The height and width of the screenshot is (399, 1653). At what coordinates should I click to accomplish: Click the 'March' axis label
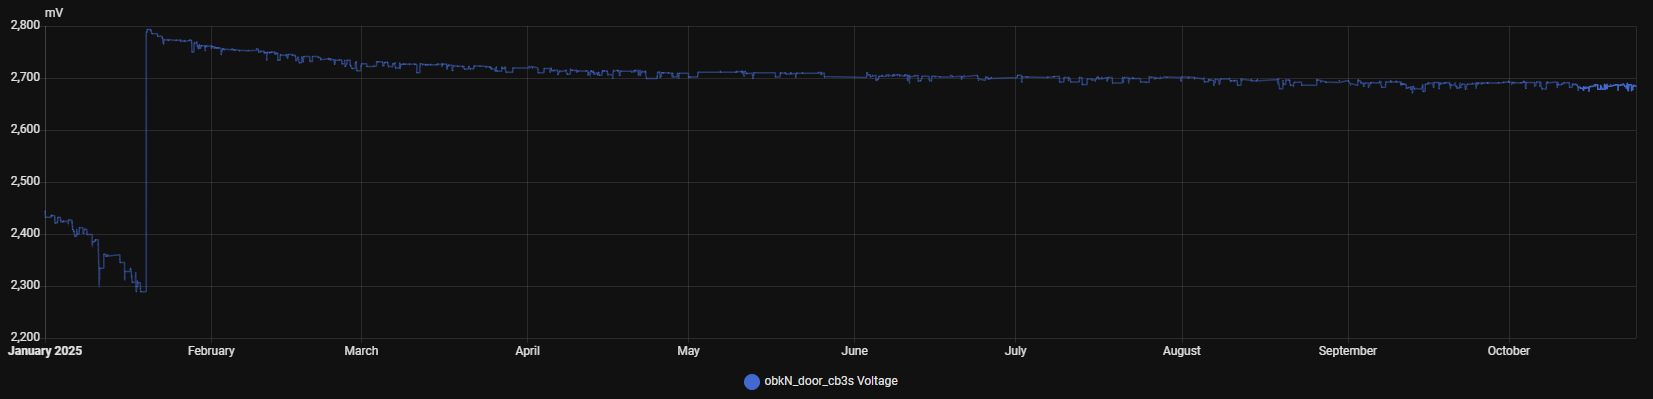pos(361,351)
